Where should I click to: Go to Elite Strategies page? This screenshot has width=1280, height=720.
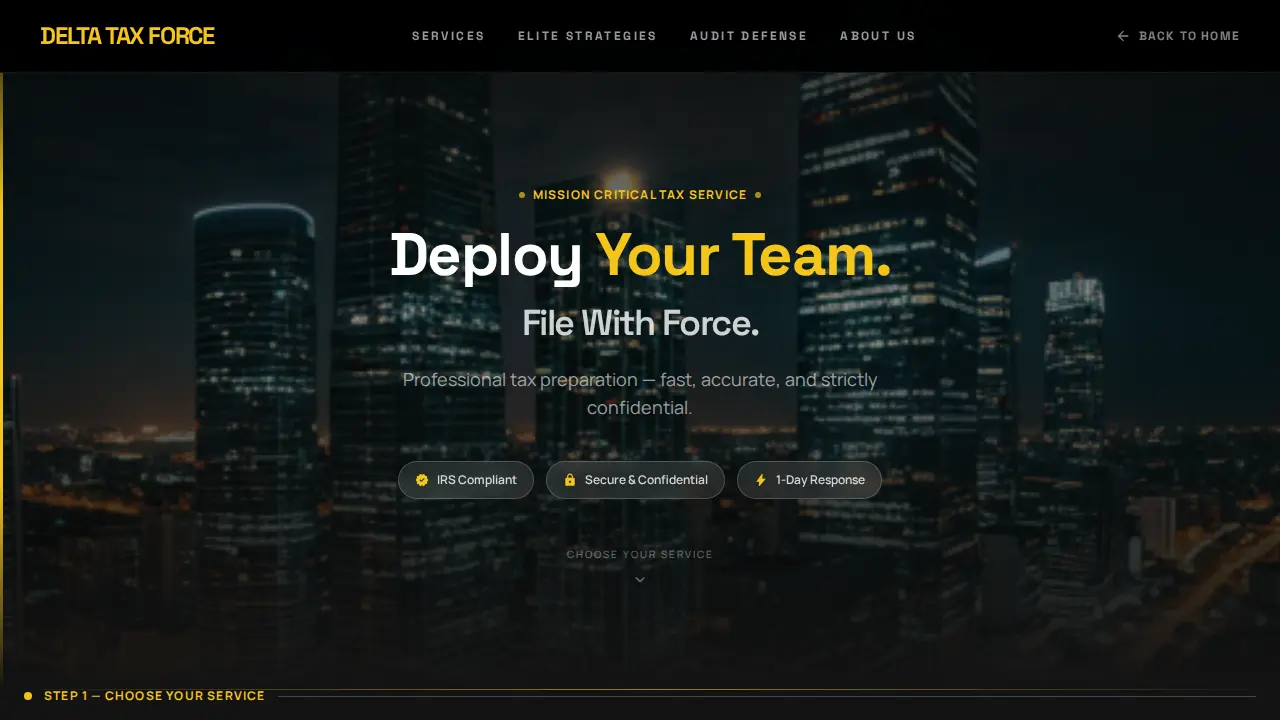(x=587, y=36)
